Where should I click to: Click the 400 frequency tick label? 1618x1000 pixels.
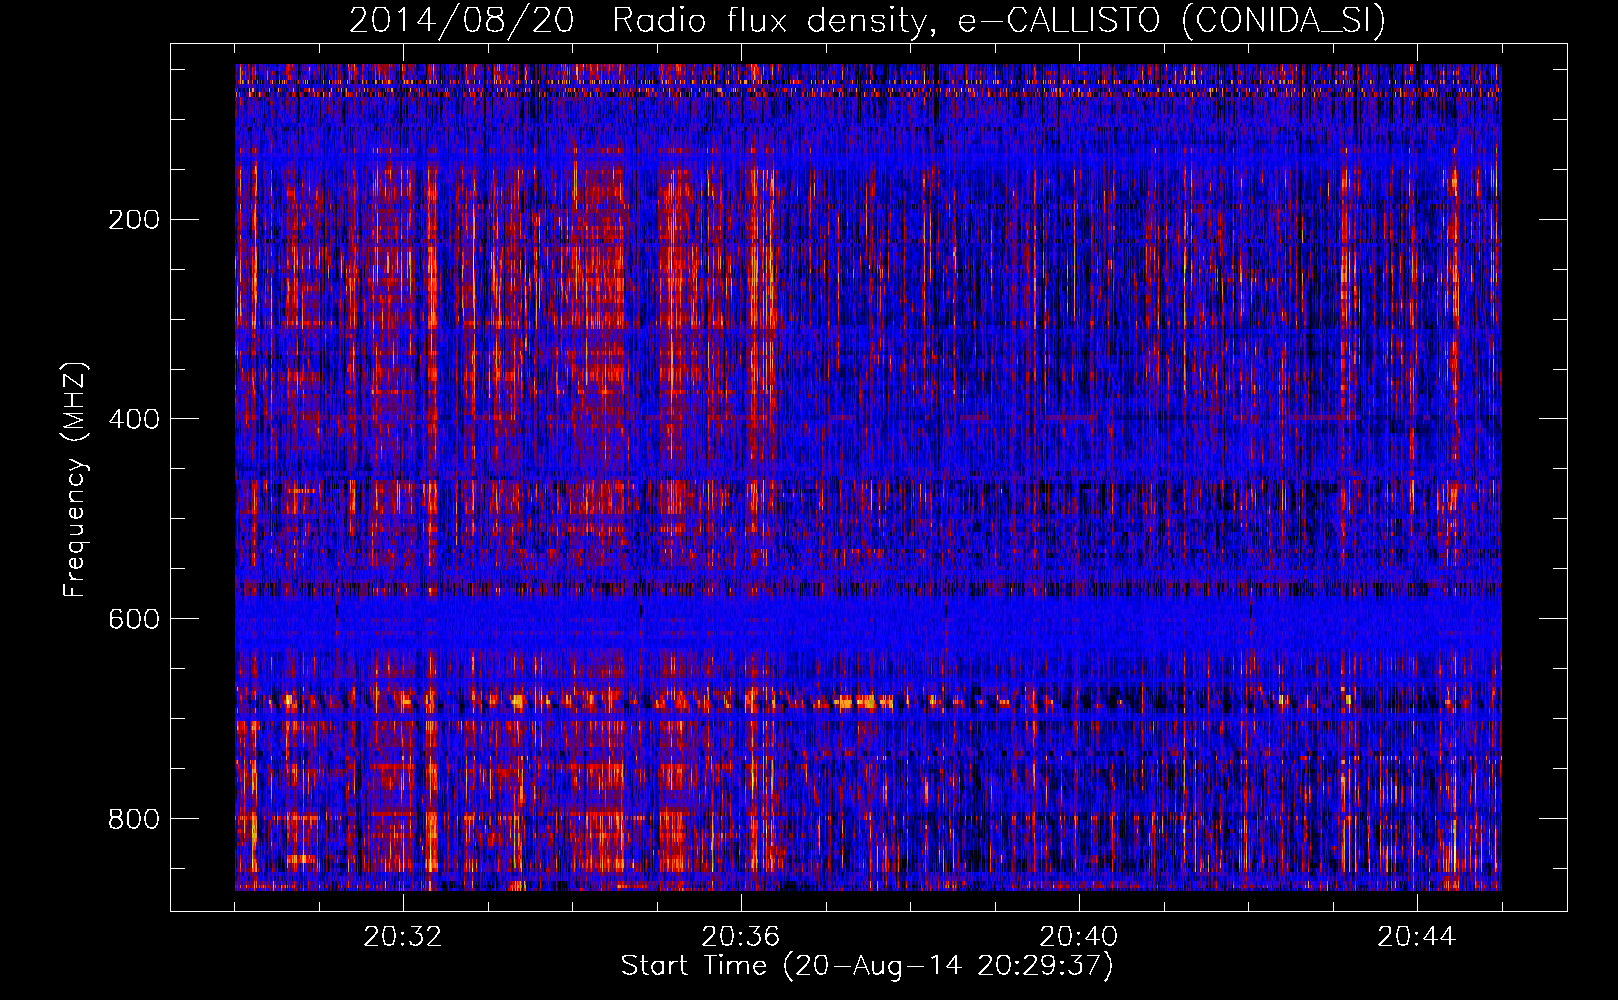pos(134,419)
